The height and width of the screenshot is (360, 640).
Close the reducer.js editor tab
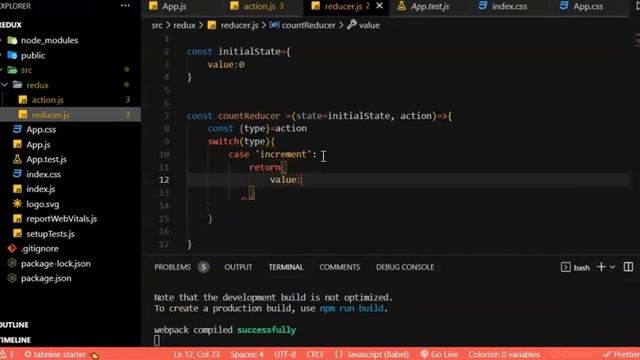click(x=379, y=6)
